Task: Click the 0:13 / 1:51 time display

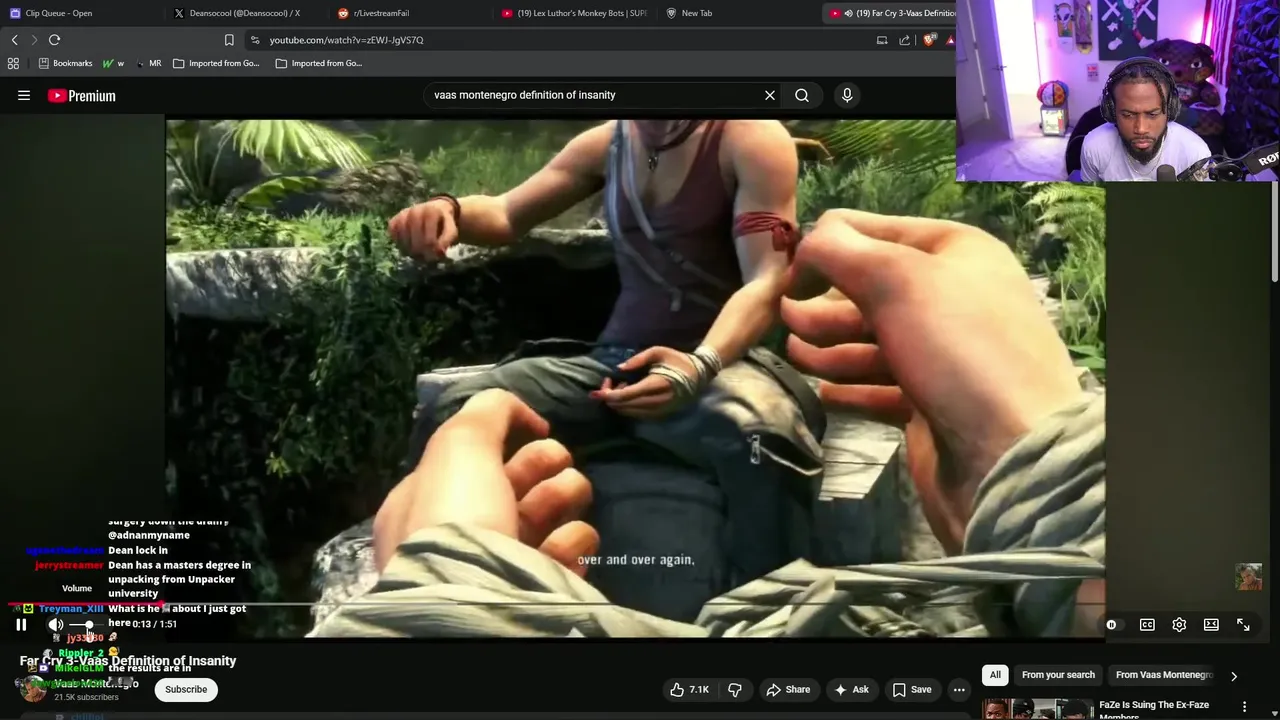Action: coord(154,624)
